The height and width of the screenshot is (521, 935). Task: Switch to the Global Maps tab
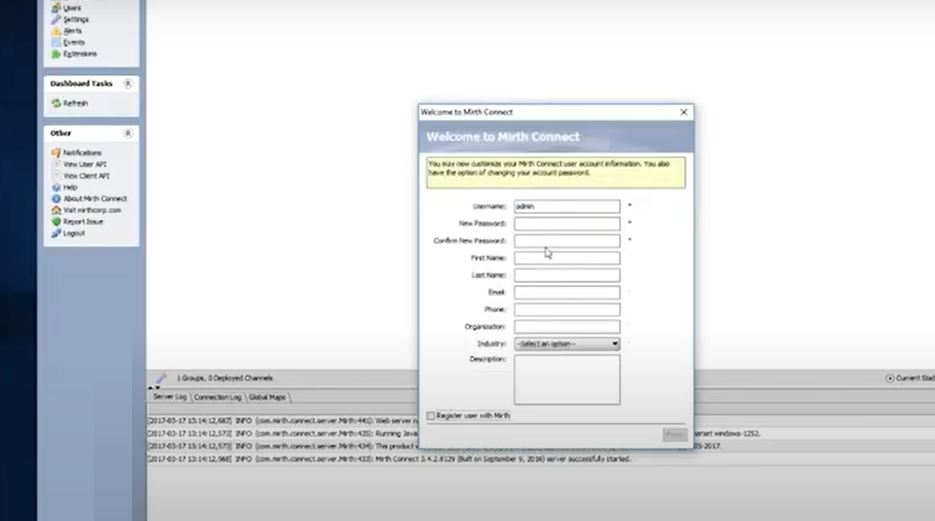point(267,397)
